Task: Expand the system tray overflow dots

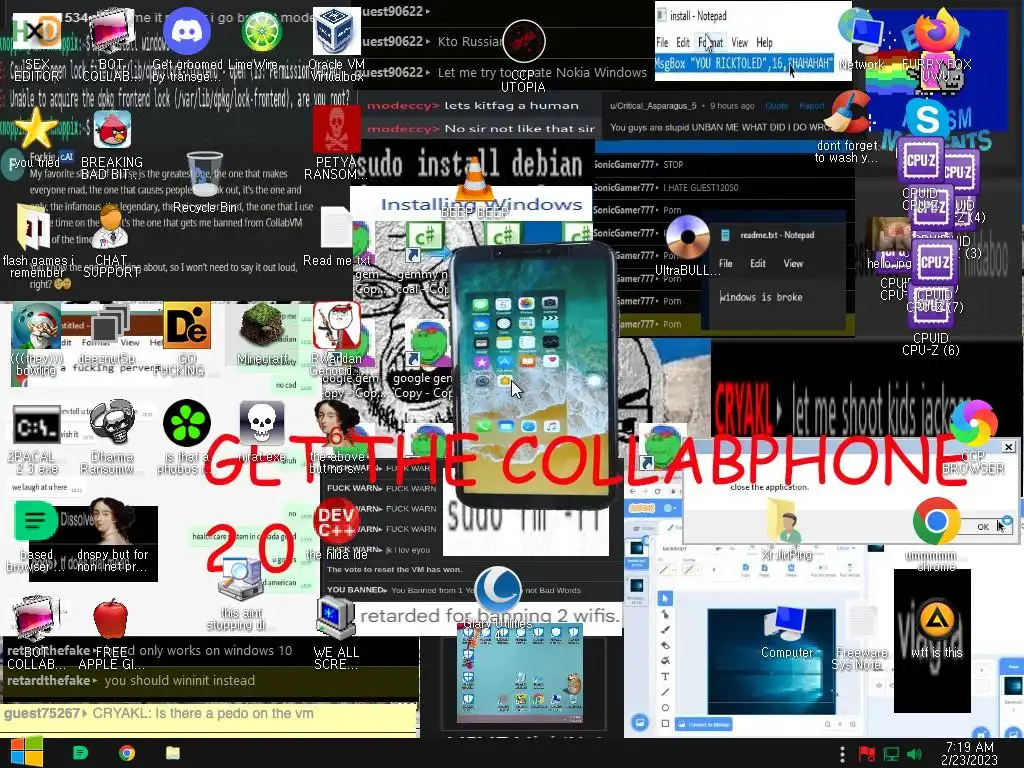Action: click(842, 754)
